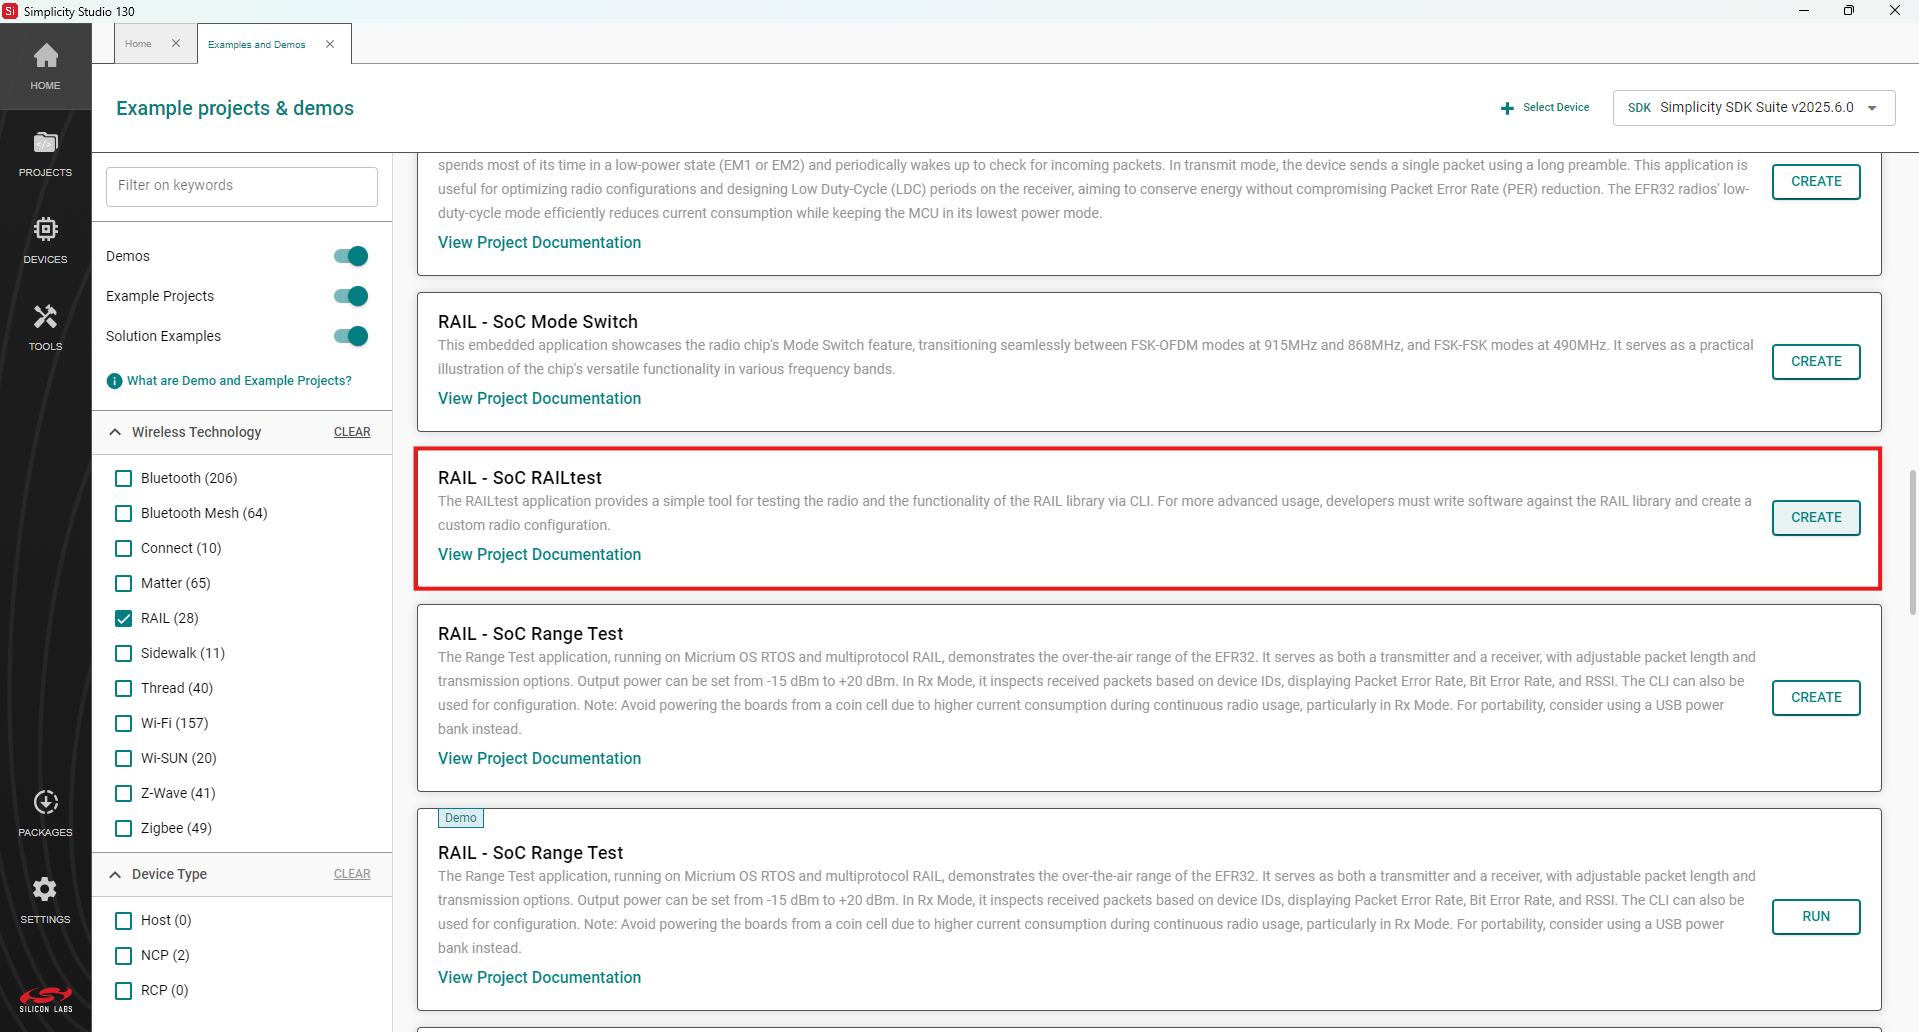Turn off the Solution Examples switch
Viewport: 1919px width, 1032px height.
tap(351, 336)
